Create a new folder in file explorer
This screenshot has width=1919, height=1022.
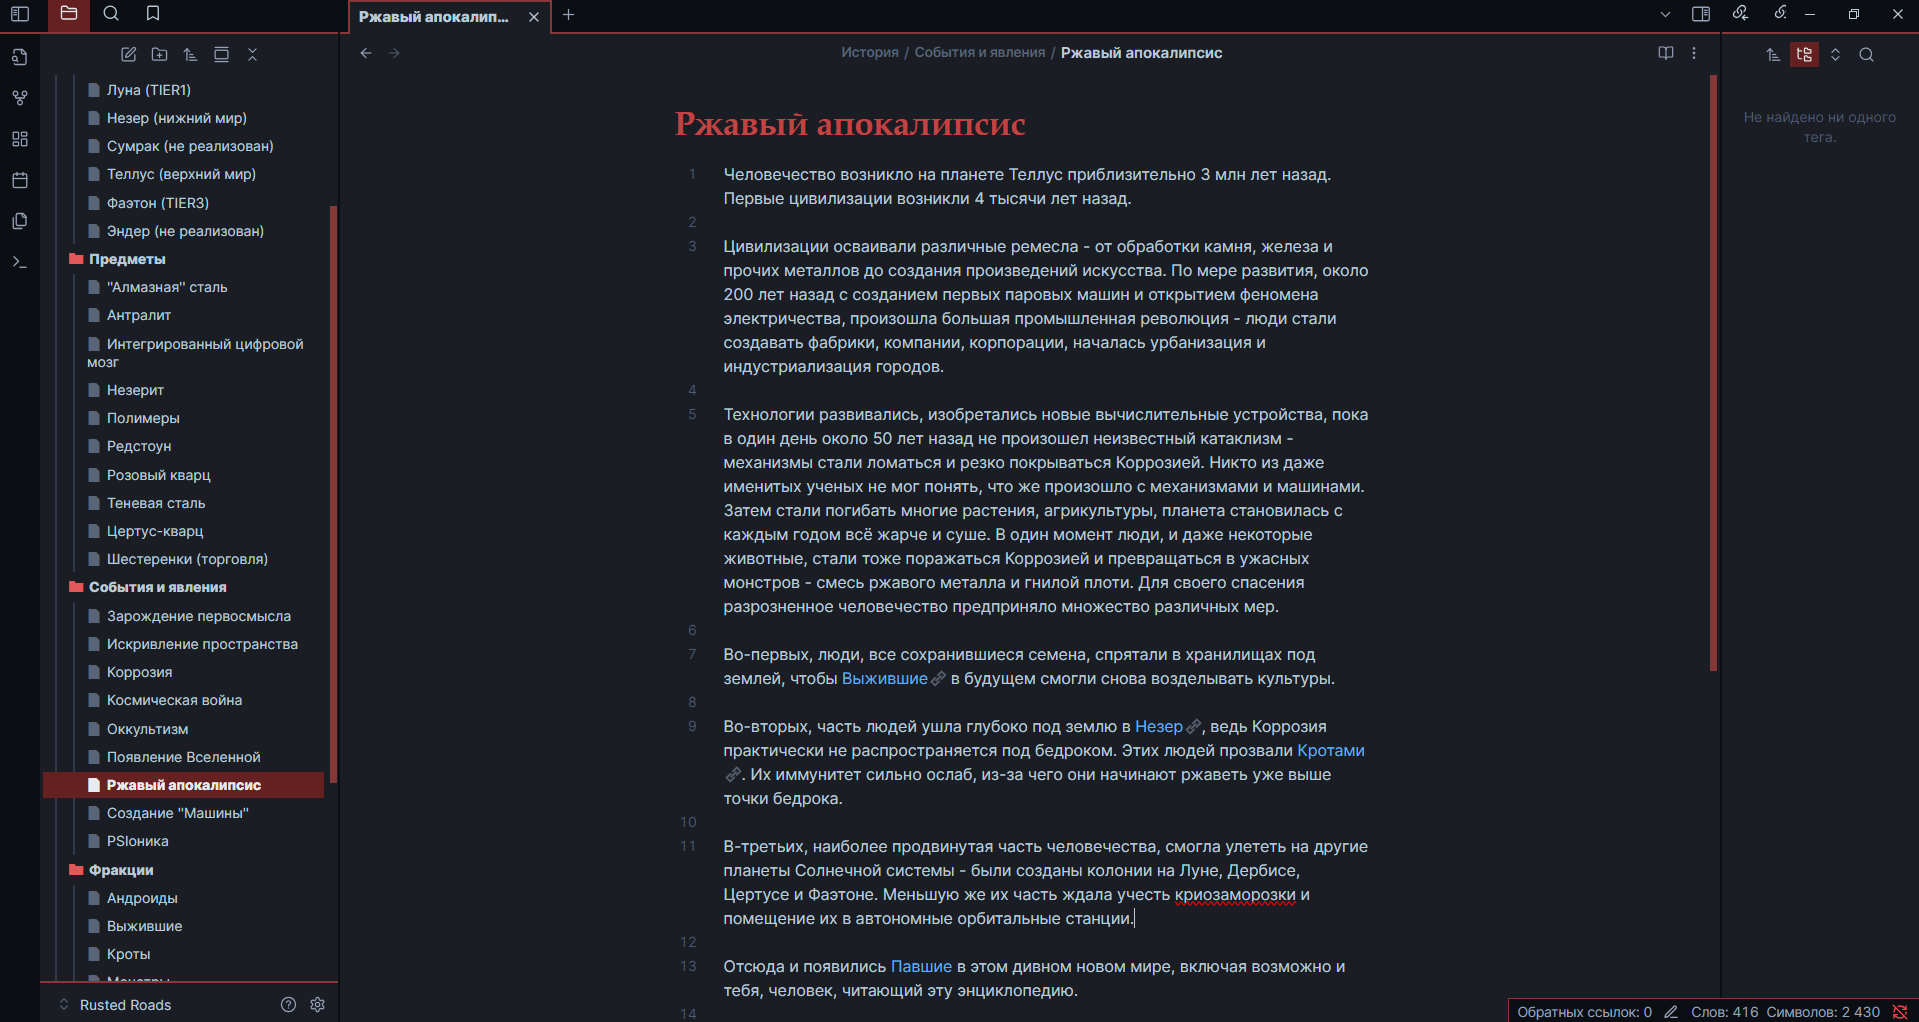[x=159, y=55]
